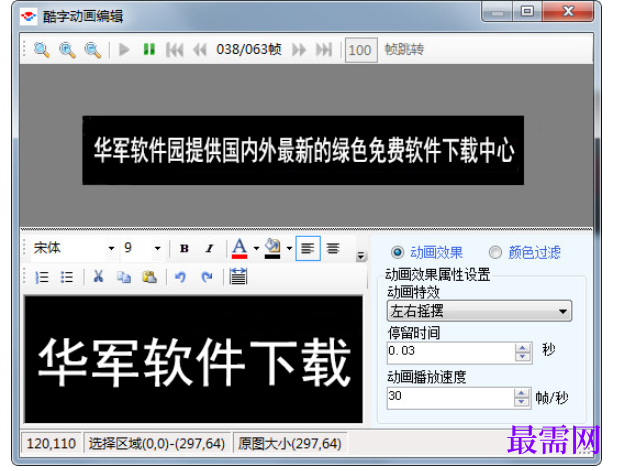Step forward one frame

coord(299,50)
